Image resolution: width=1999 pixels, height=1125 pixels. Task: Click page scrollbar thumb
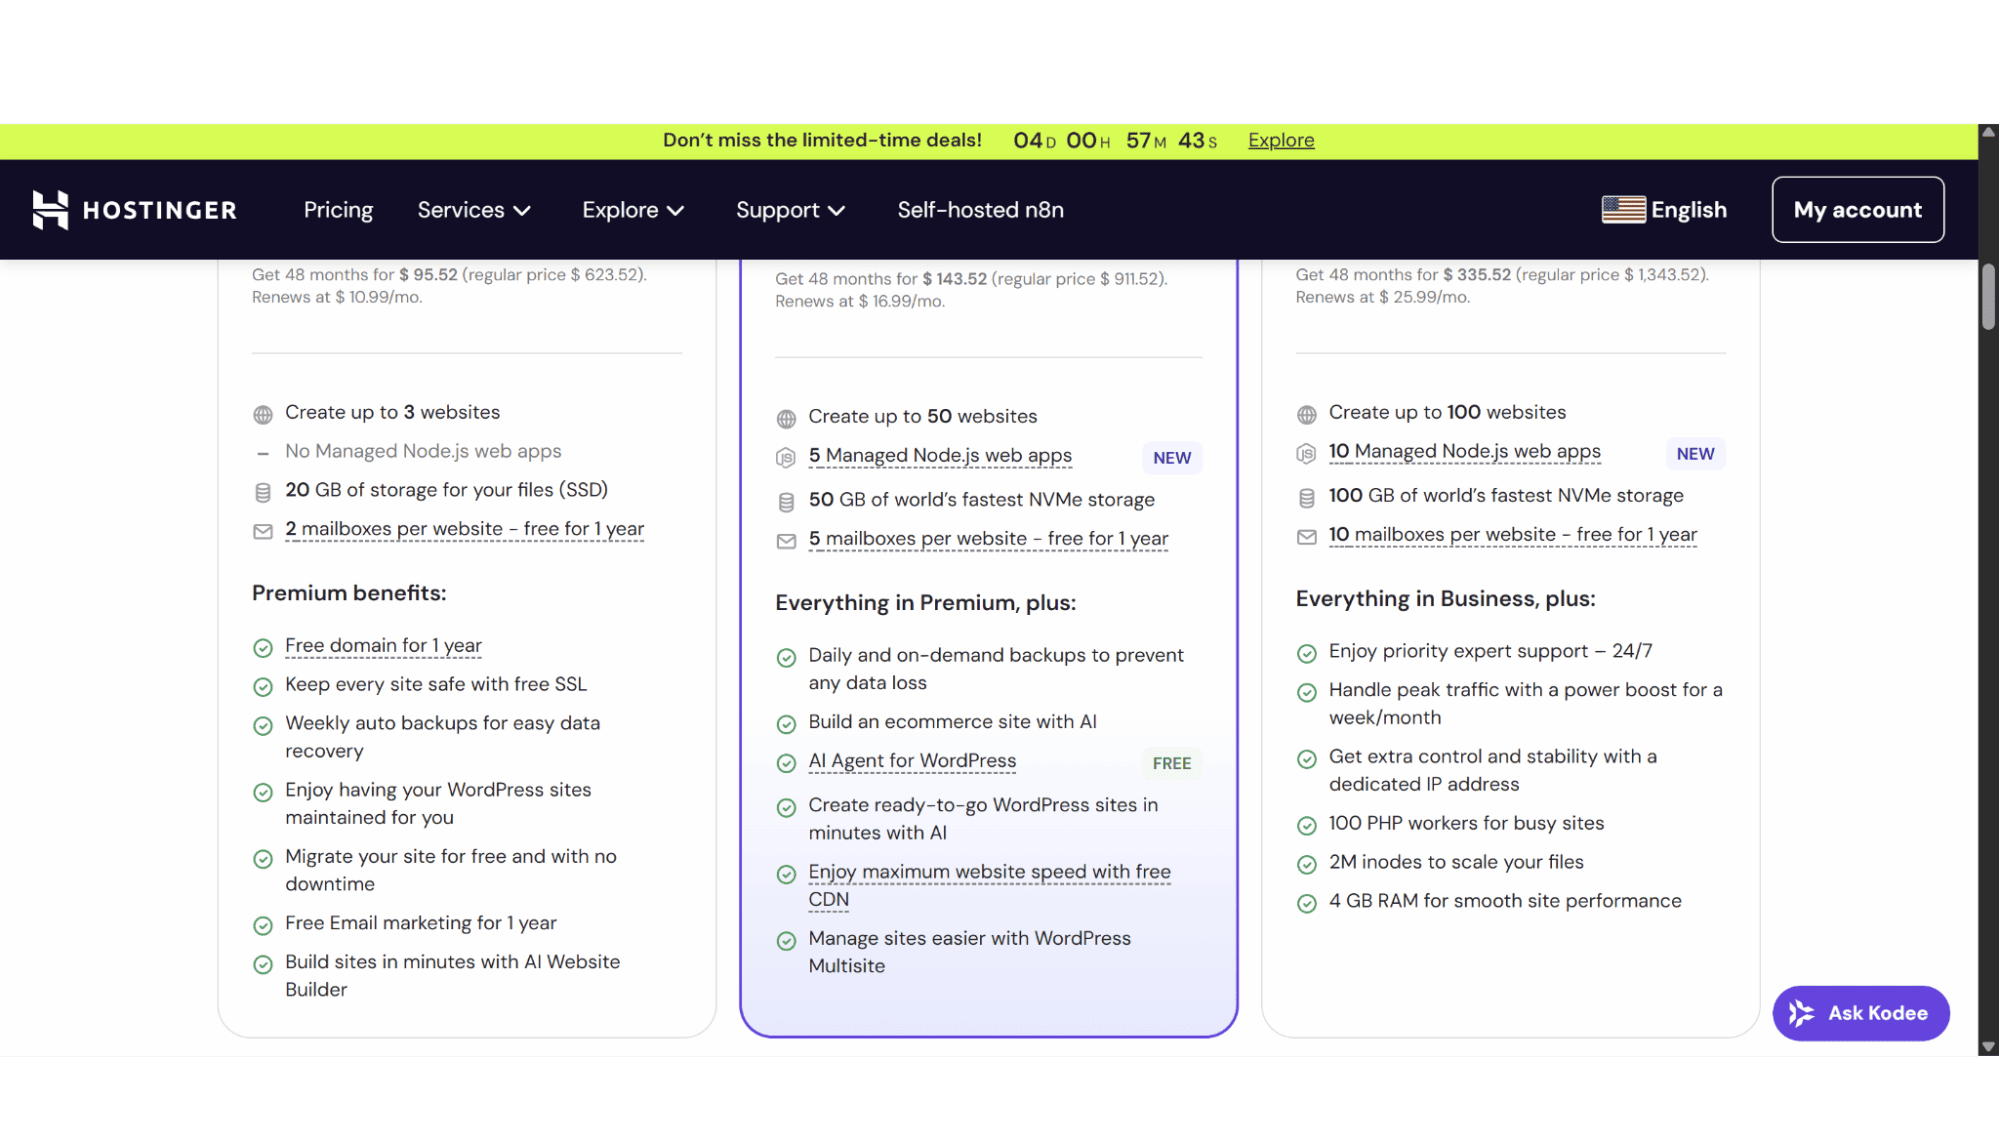1988,297
